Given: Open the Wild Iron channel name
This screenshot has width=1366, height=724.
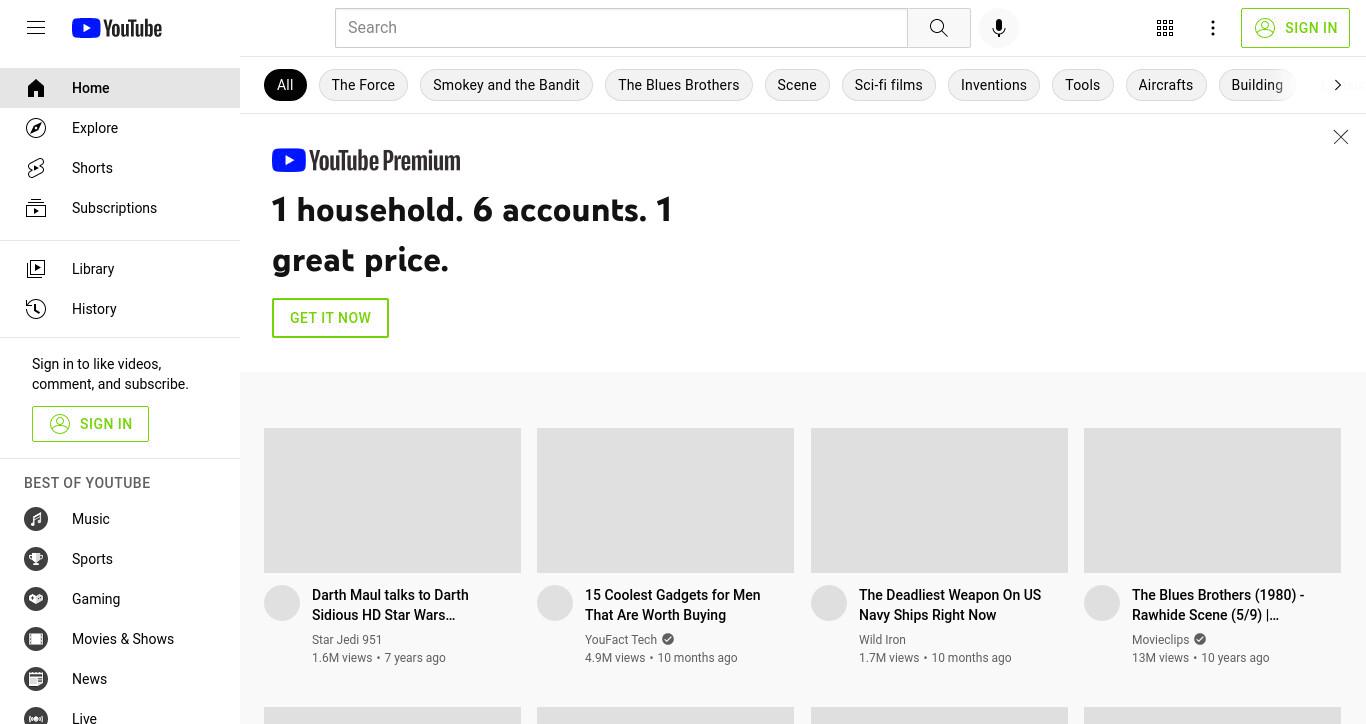Looking at the screenshot, I should [x=882, y=640].
